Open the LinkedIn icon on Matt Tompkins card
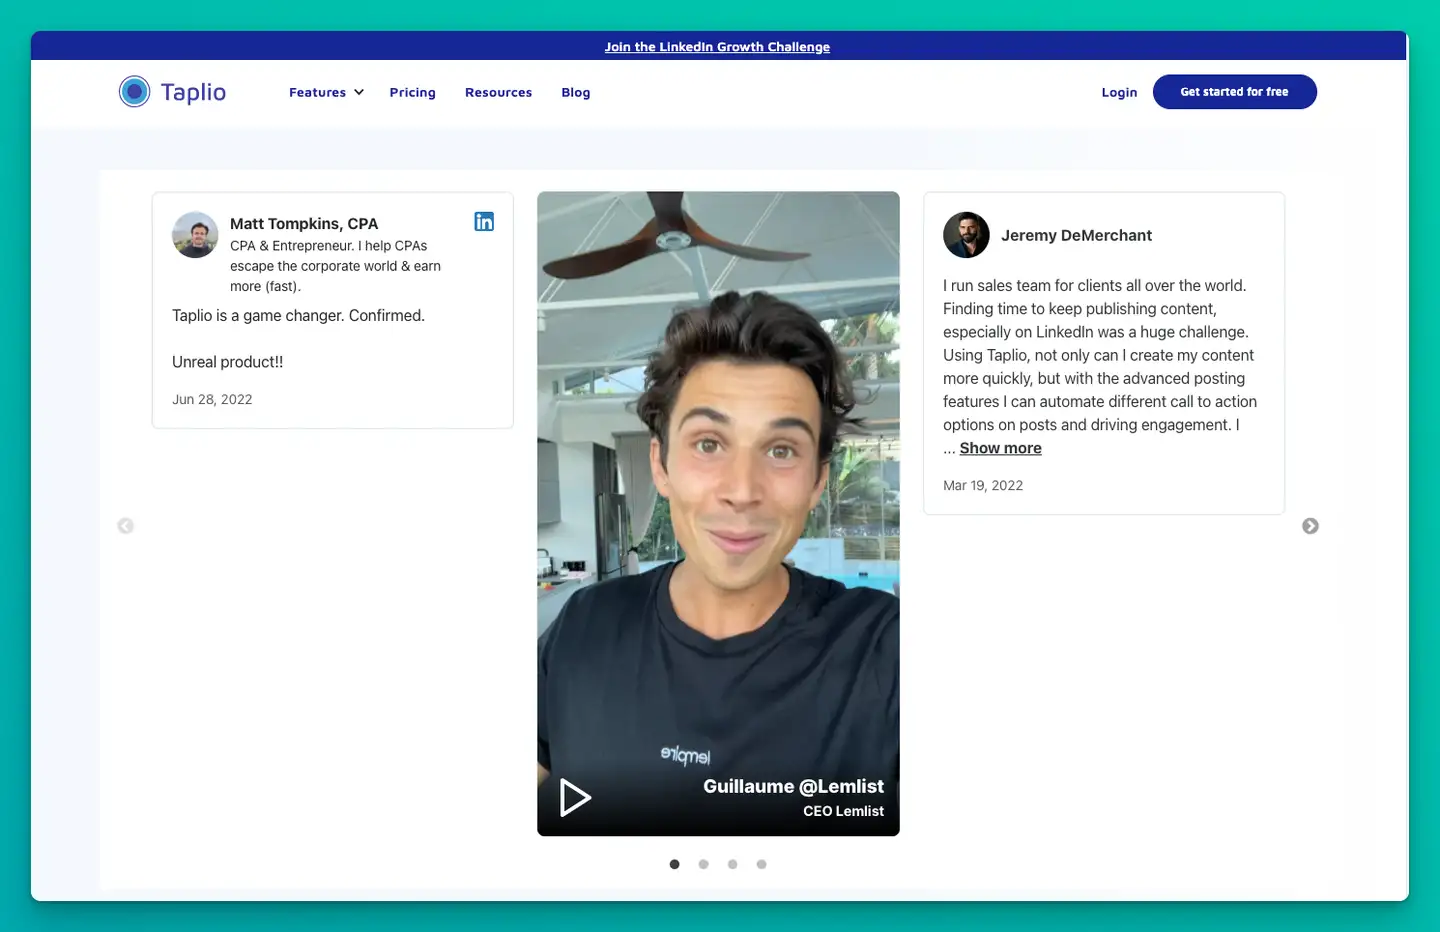 pyautogui.click(x=484, y=222)
